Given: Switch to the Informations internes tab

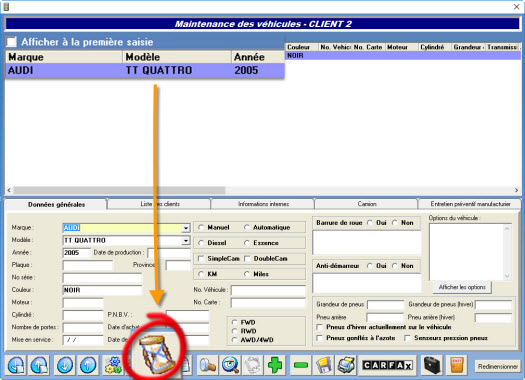Looking at the screenshot, I should pos(263,204).
